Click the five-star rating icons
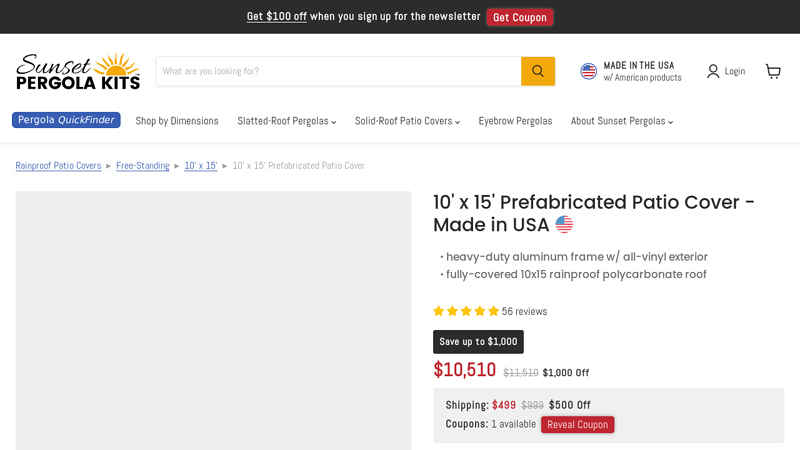The width and height of the screenshot is (800, 450). (x=466, y=311)
